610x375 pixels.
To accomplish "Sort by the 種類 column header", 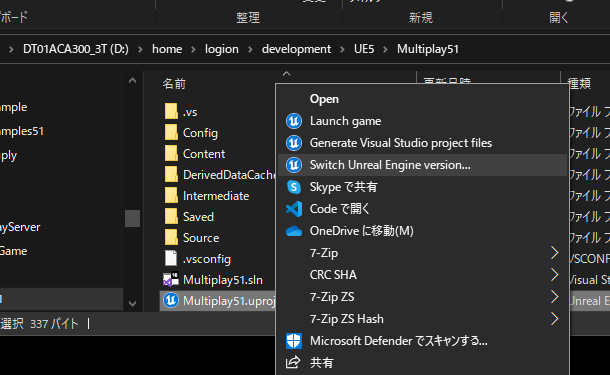I will [579, 83].
